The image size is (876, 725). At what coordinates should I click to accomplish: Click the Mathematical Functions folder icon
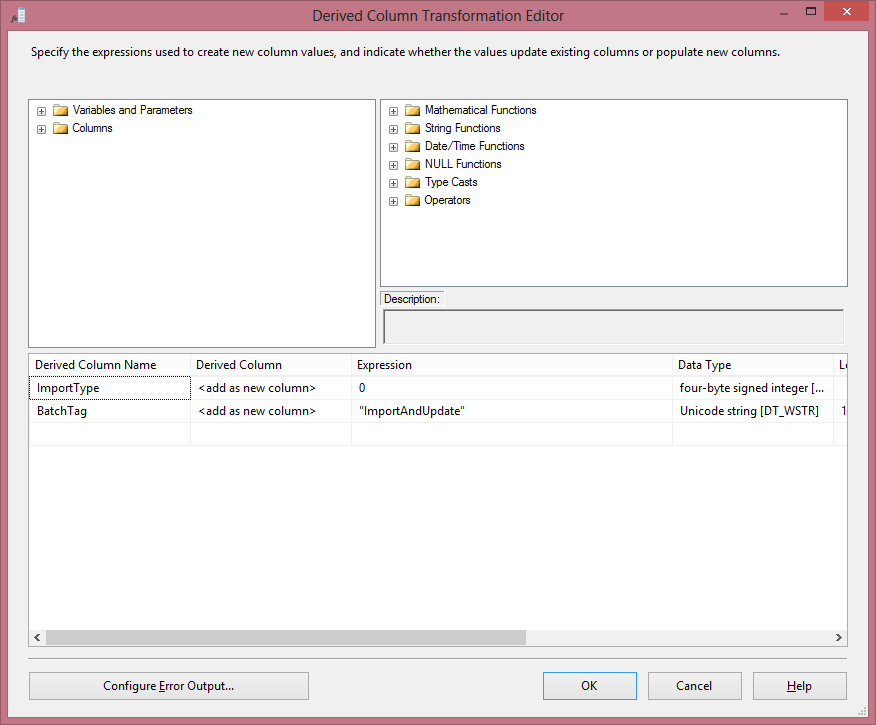[x=412, y=111]
